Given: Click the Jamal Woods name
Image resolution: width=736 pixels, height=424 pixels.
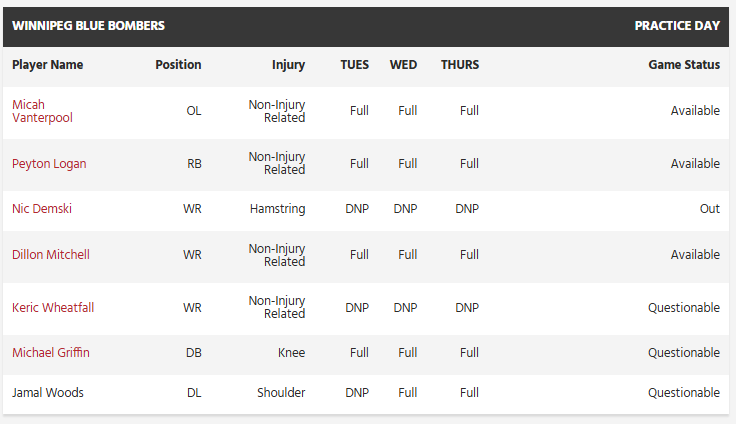Looking at the screenshot, I should [x=48, y=393].
